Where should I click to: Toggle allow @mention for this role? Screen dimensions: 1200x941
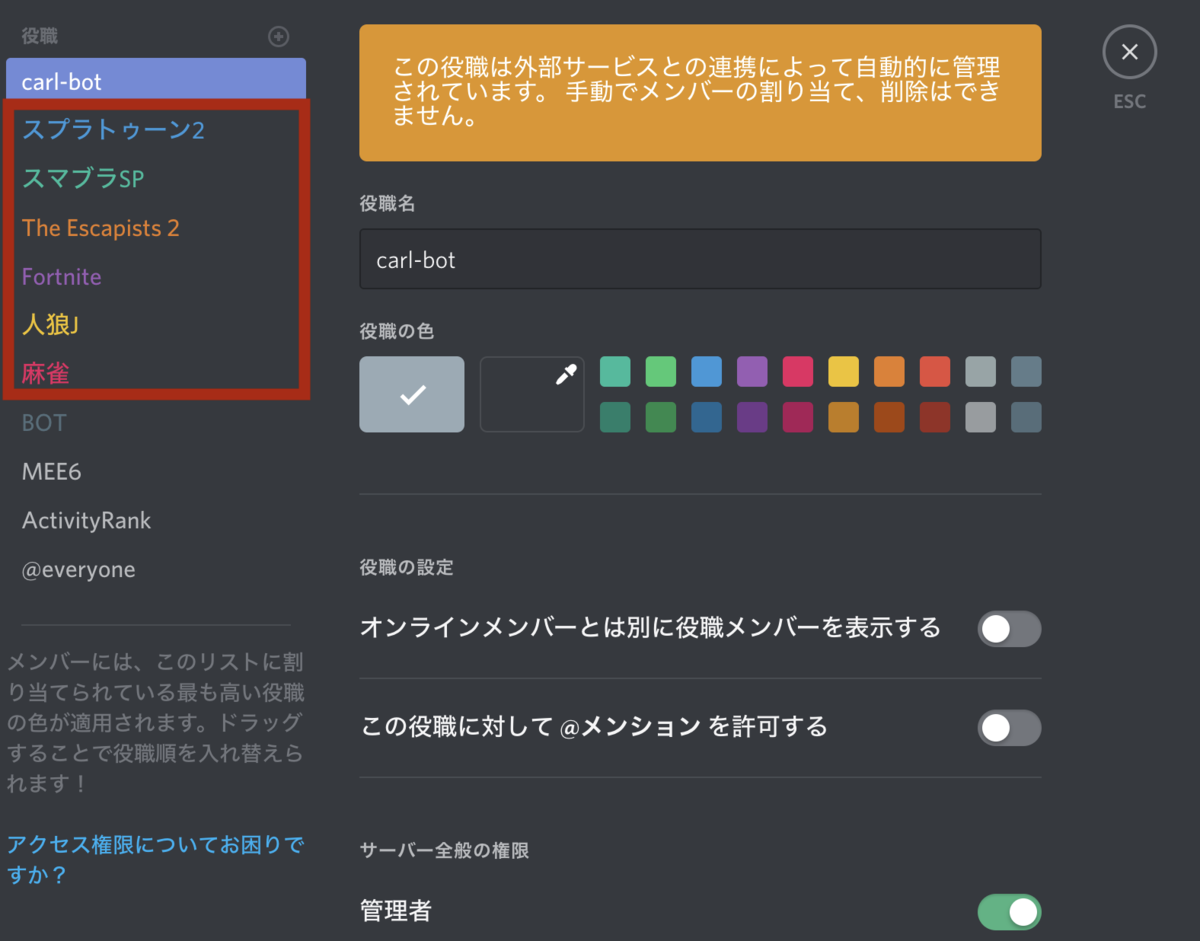tap(1009, 728)
